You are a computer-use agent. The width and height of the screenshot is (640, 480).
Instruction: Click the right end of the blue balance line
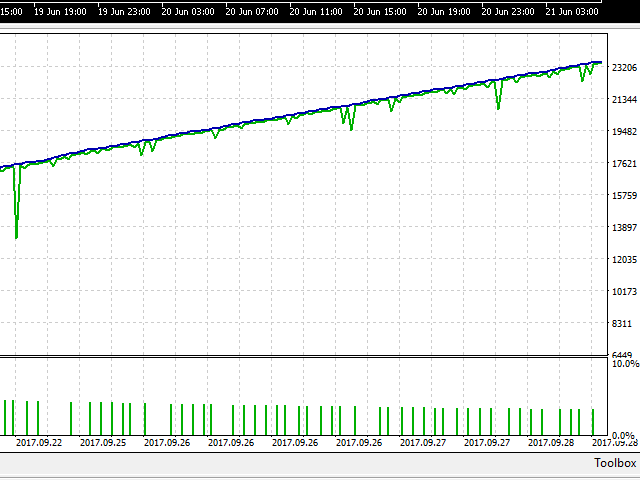[x=599, y=62]
